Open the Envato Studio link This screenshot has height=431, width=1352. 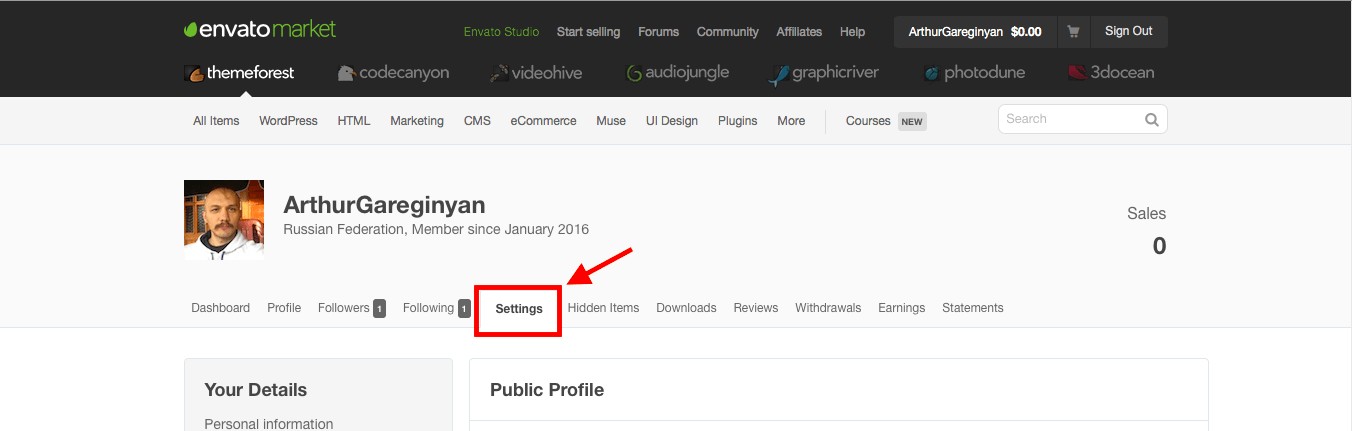point(501,32)
